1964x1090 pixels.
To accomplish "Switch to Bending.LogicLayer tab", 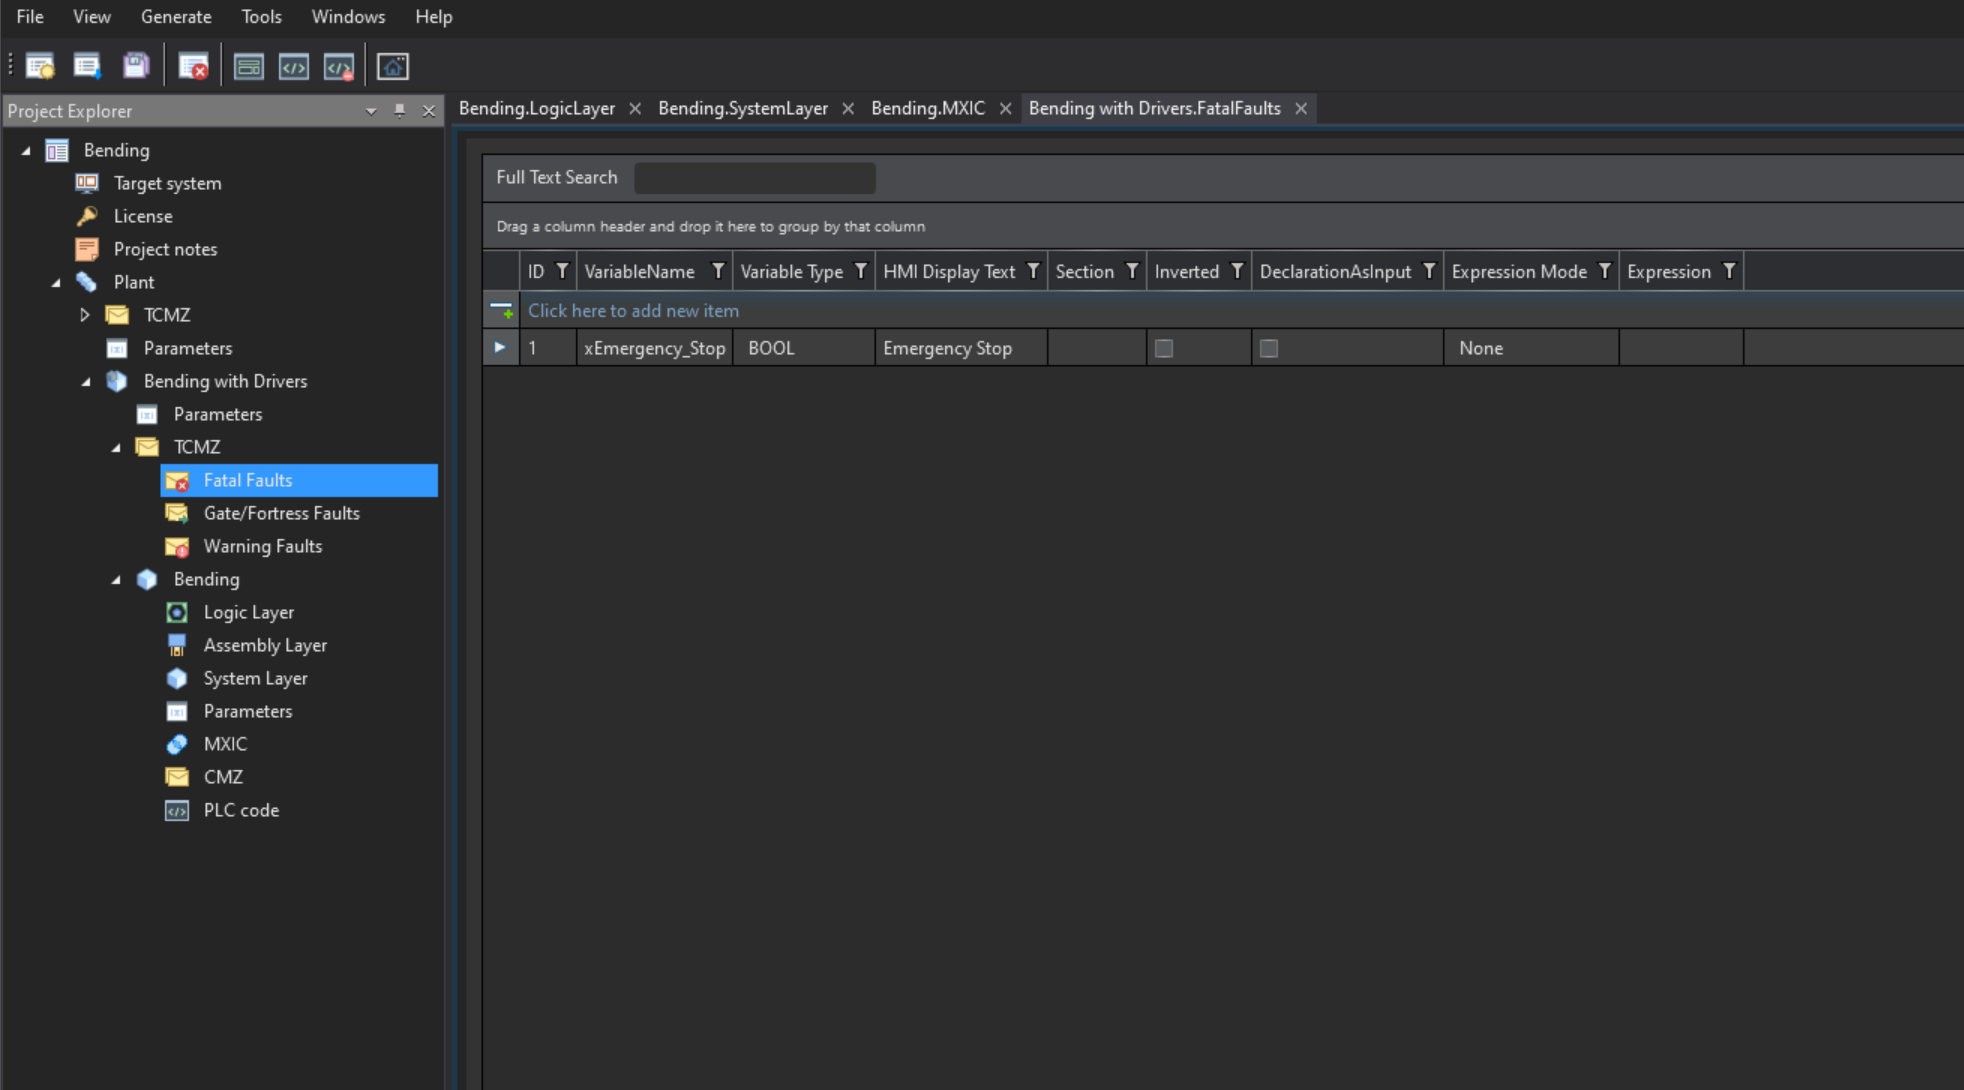I will pyautogui.click(x=536, y=107).
